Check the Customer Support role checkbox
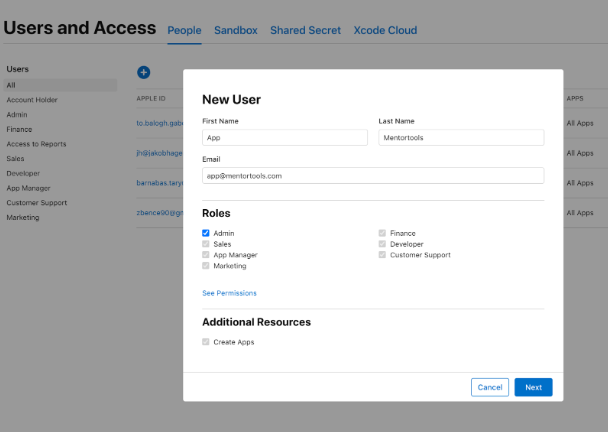 tap(382, 255)
